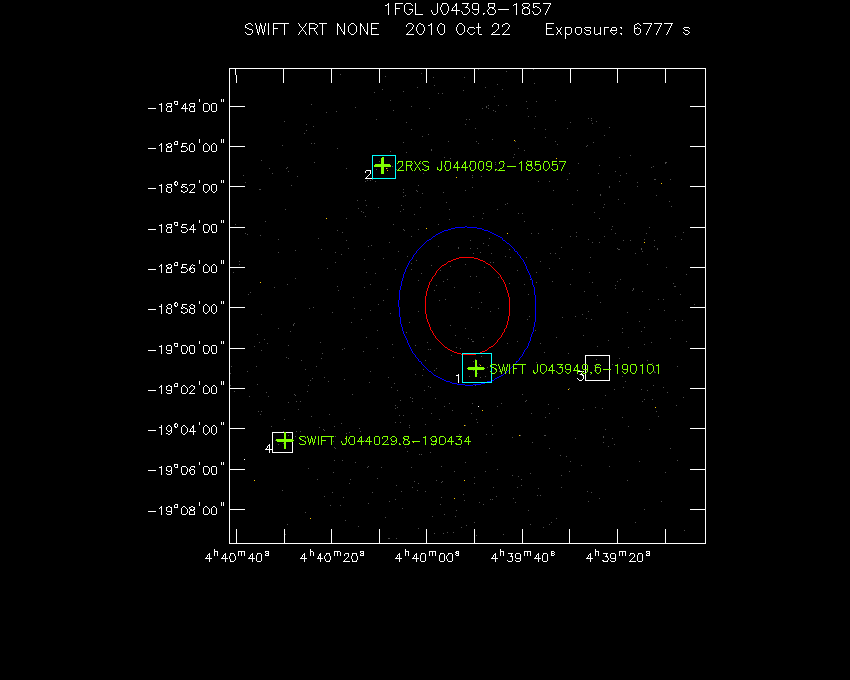Click the declination label -18°52'00"
Viewport: 850px width, 680px height.
(x=186, y=188)
